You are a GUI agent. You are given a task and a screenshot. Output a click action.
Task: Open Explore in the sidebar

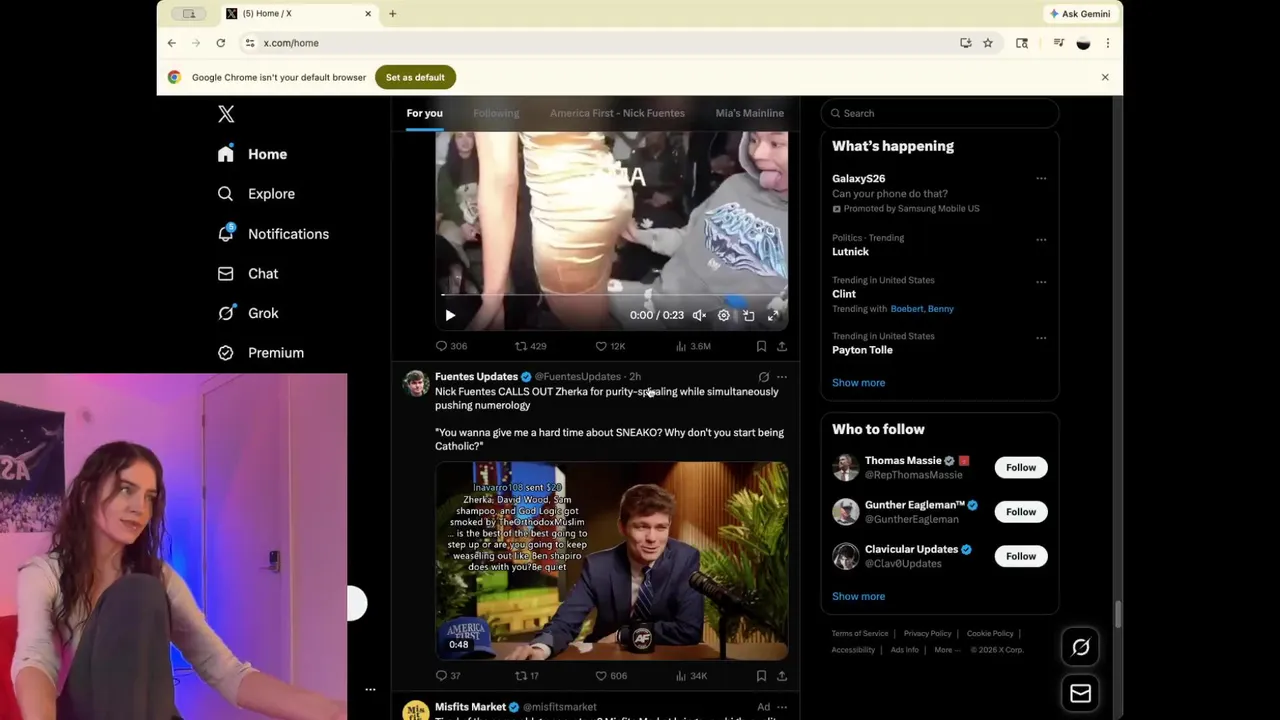click(x=257, y=194)
